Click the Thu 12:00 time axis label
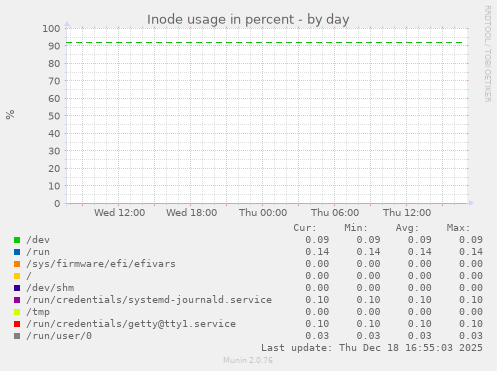497x371 pixels. pos(407,213)
